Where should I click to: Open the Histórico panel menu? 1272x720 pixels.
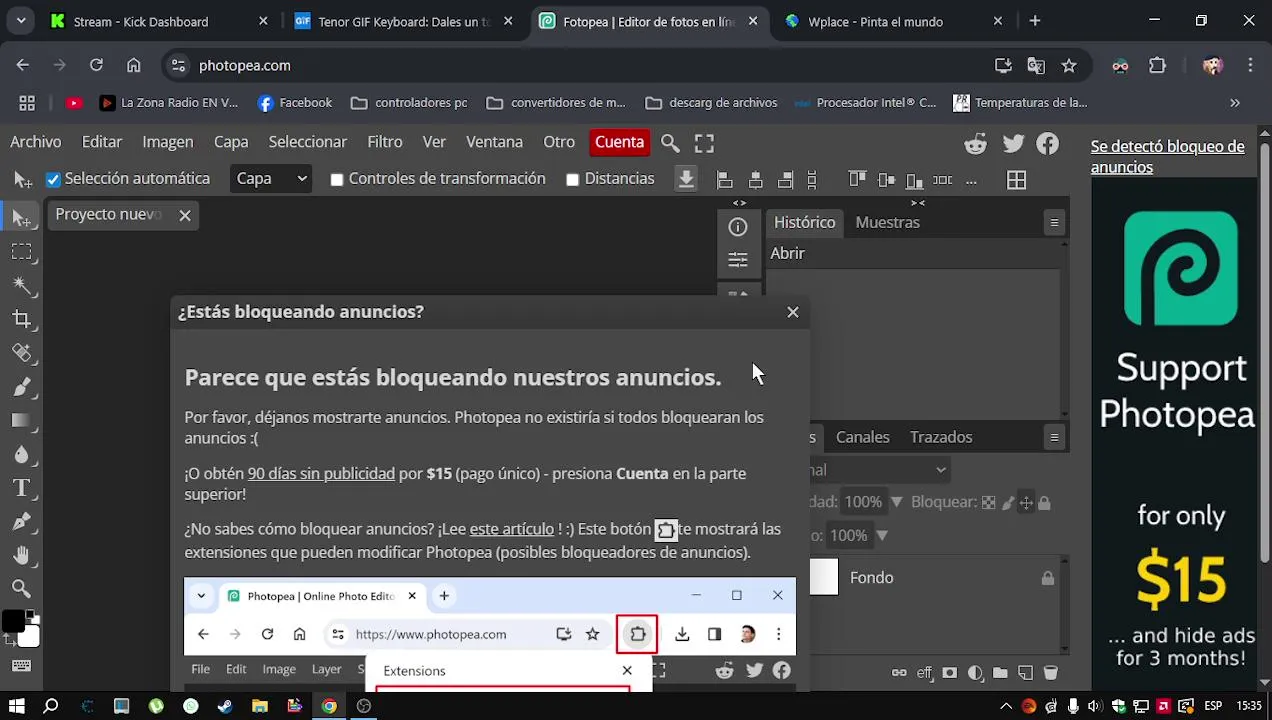click(x=1054, y=223)
